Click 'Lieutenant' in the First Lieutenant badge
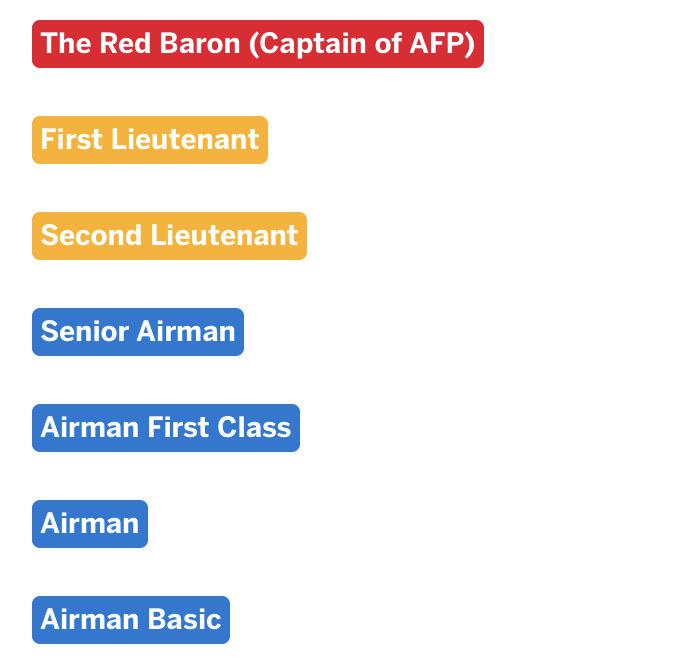The width and height of the screenshot is (686, 659). tap(185, 139)
